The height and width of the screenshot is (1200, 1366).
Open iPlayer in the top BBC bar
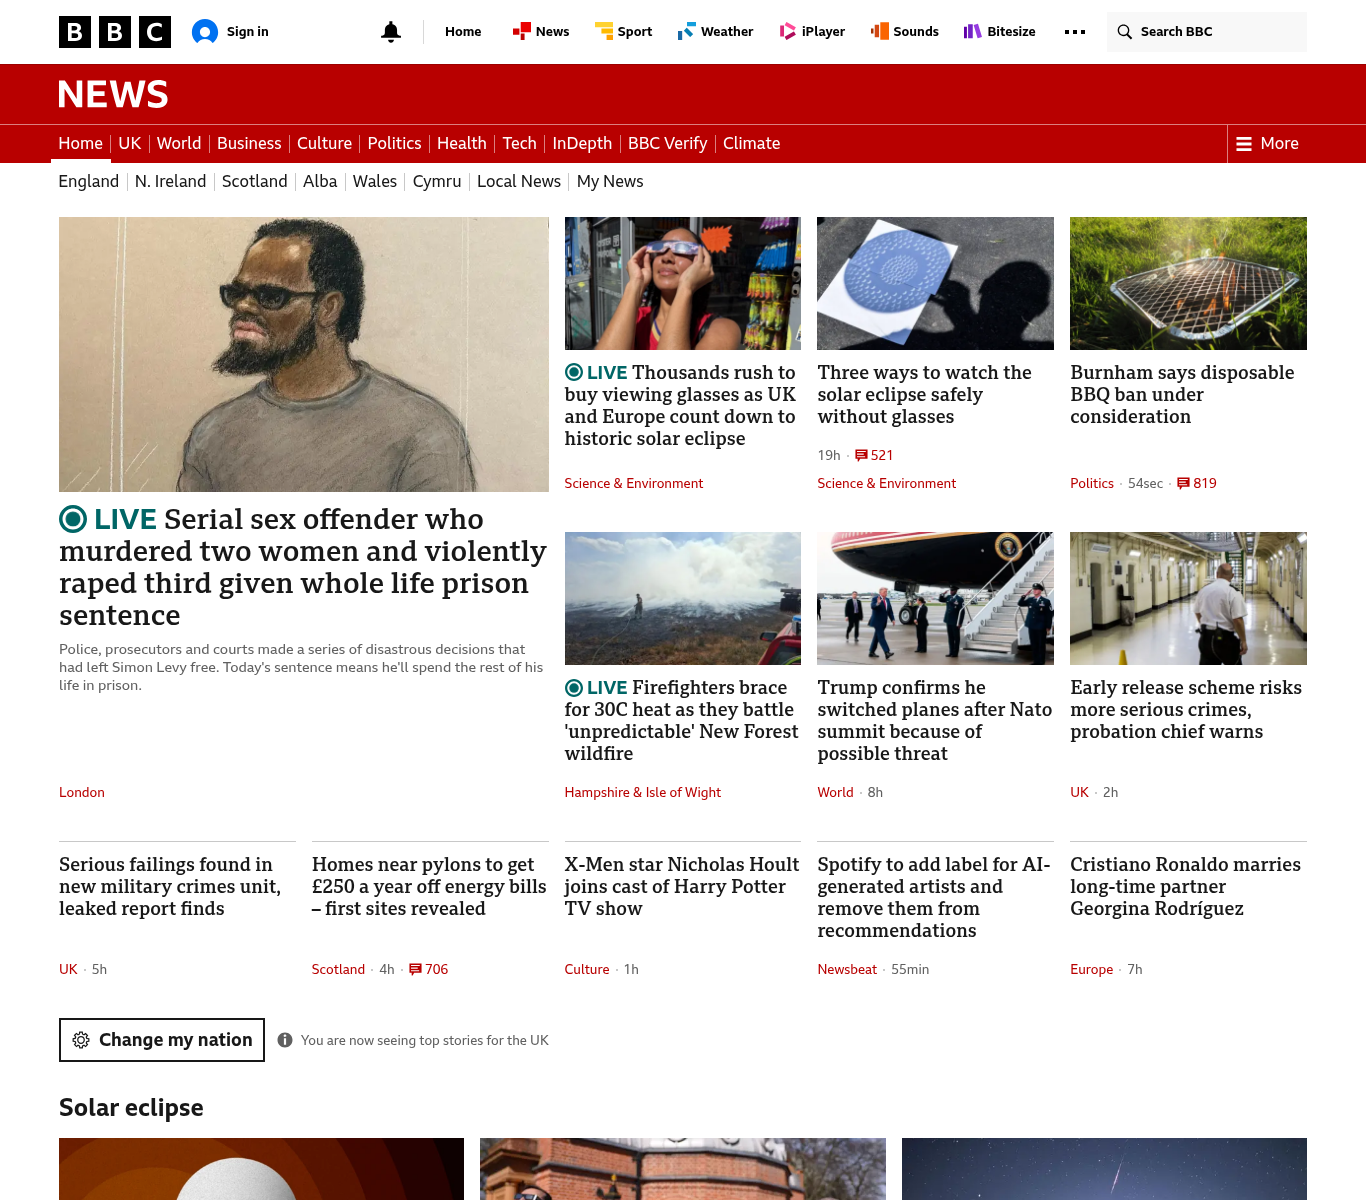click(812, 32)
